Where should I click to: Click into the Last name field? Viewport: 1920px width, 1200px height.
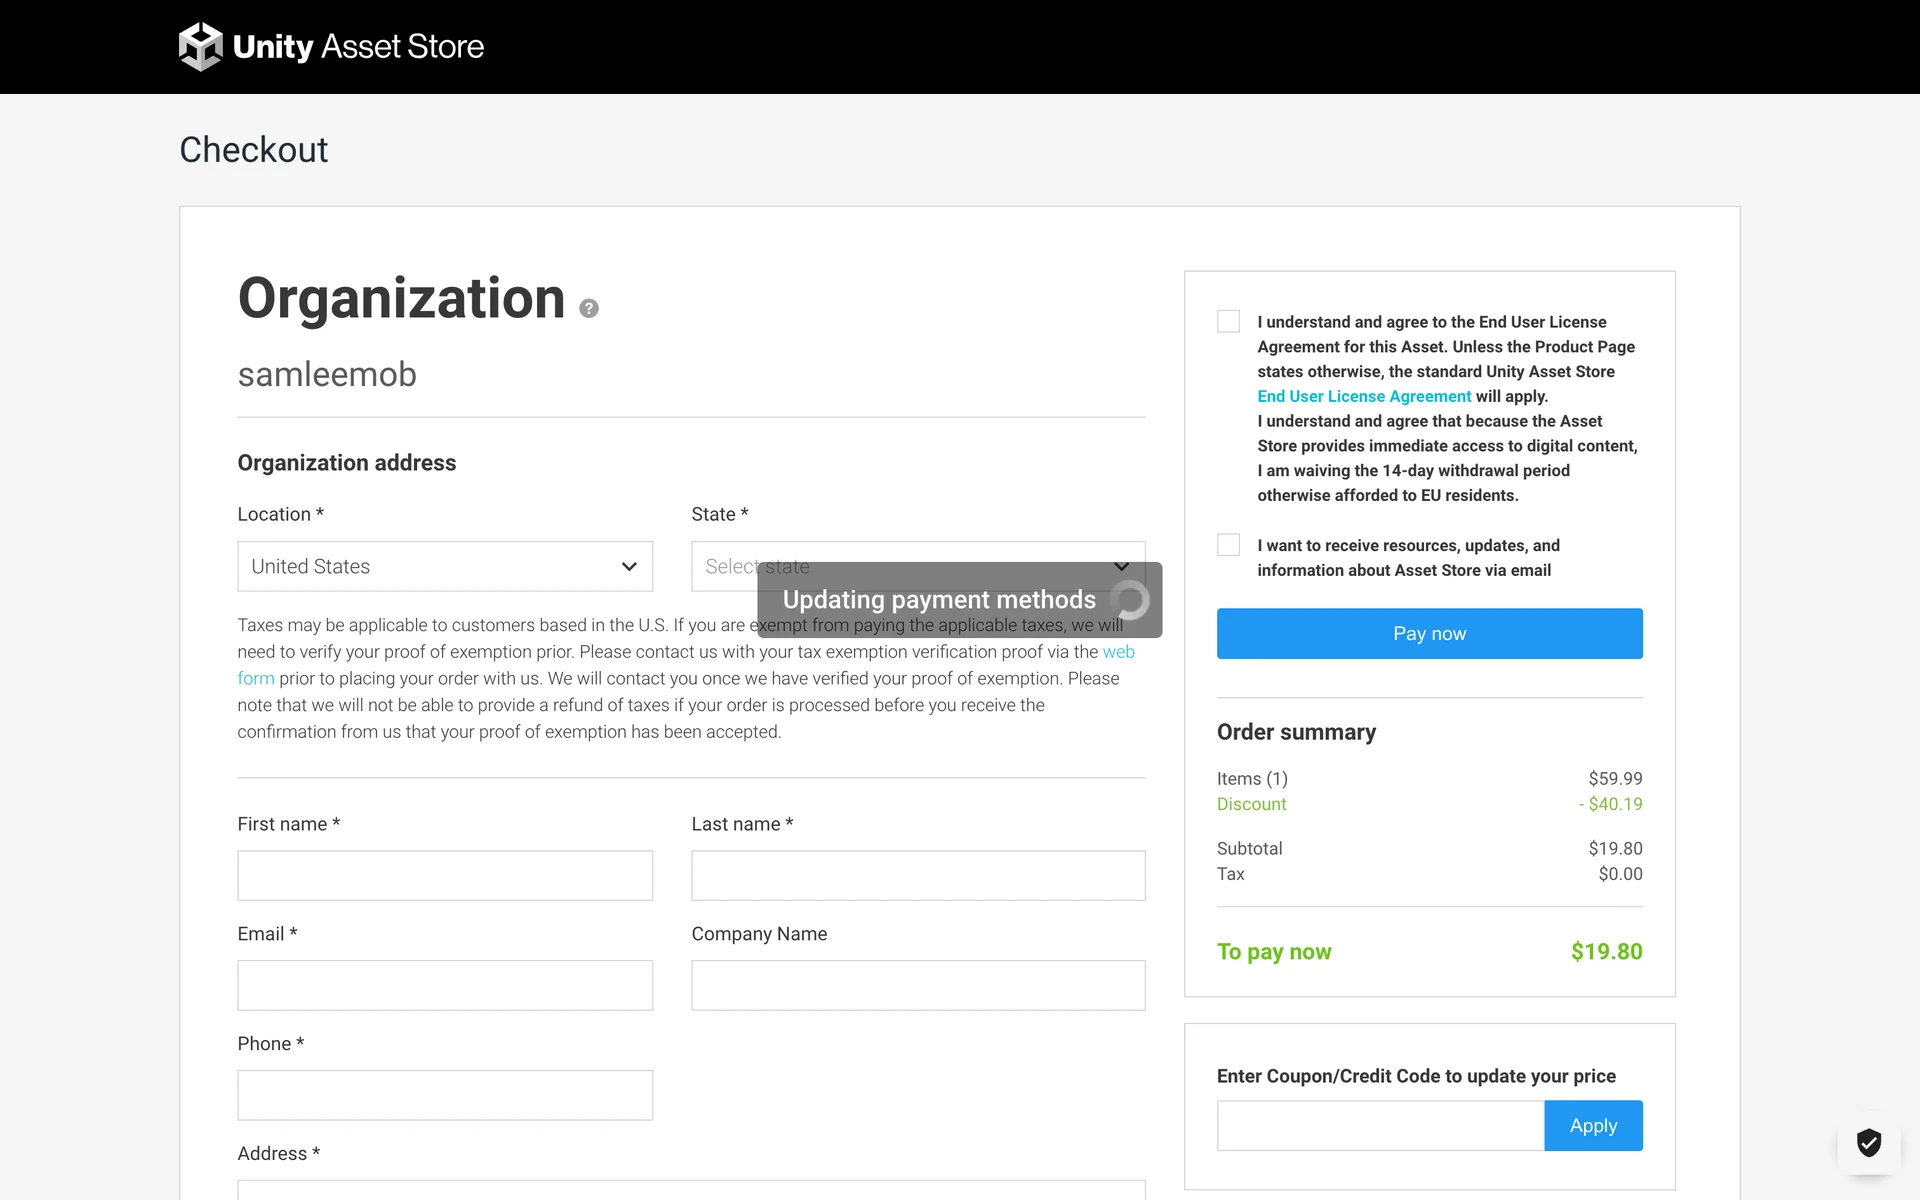click(x=918, y=875)
